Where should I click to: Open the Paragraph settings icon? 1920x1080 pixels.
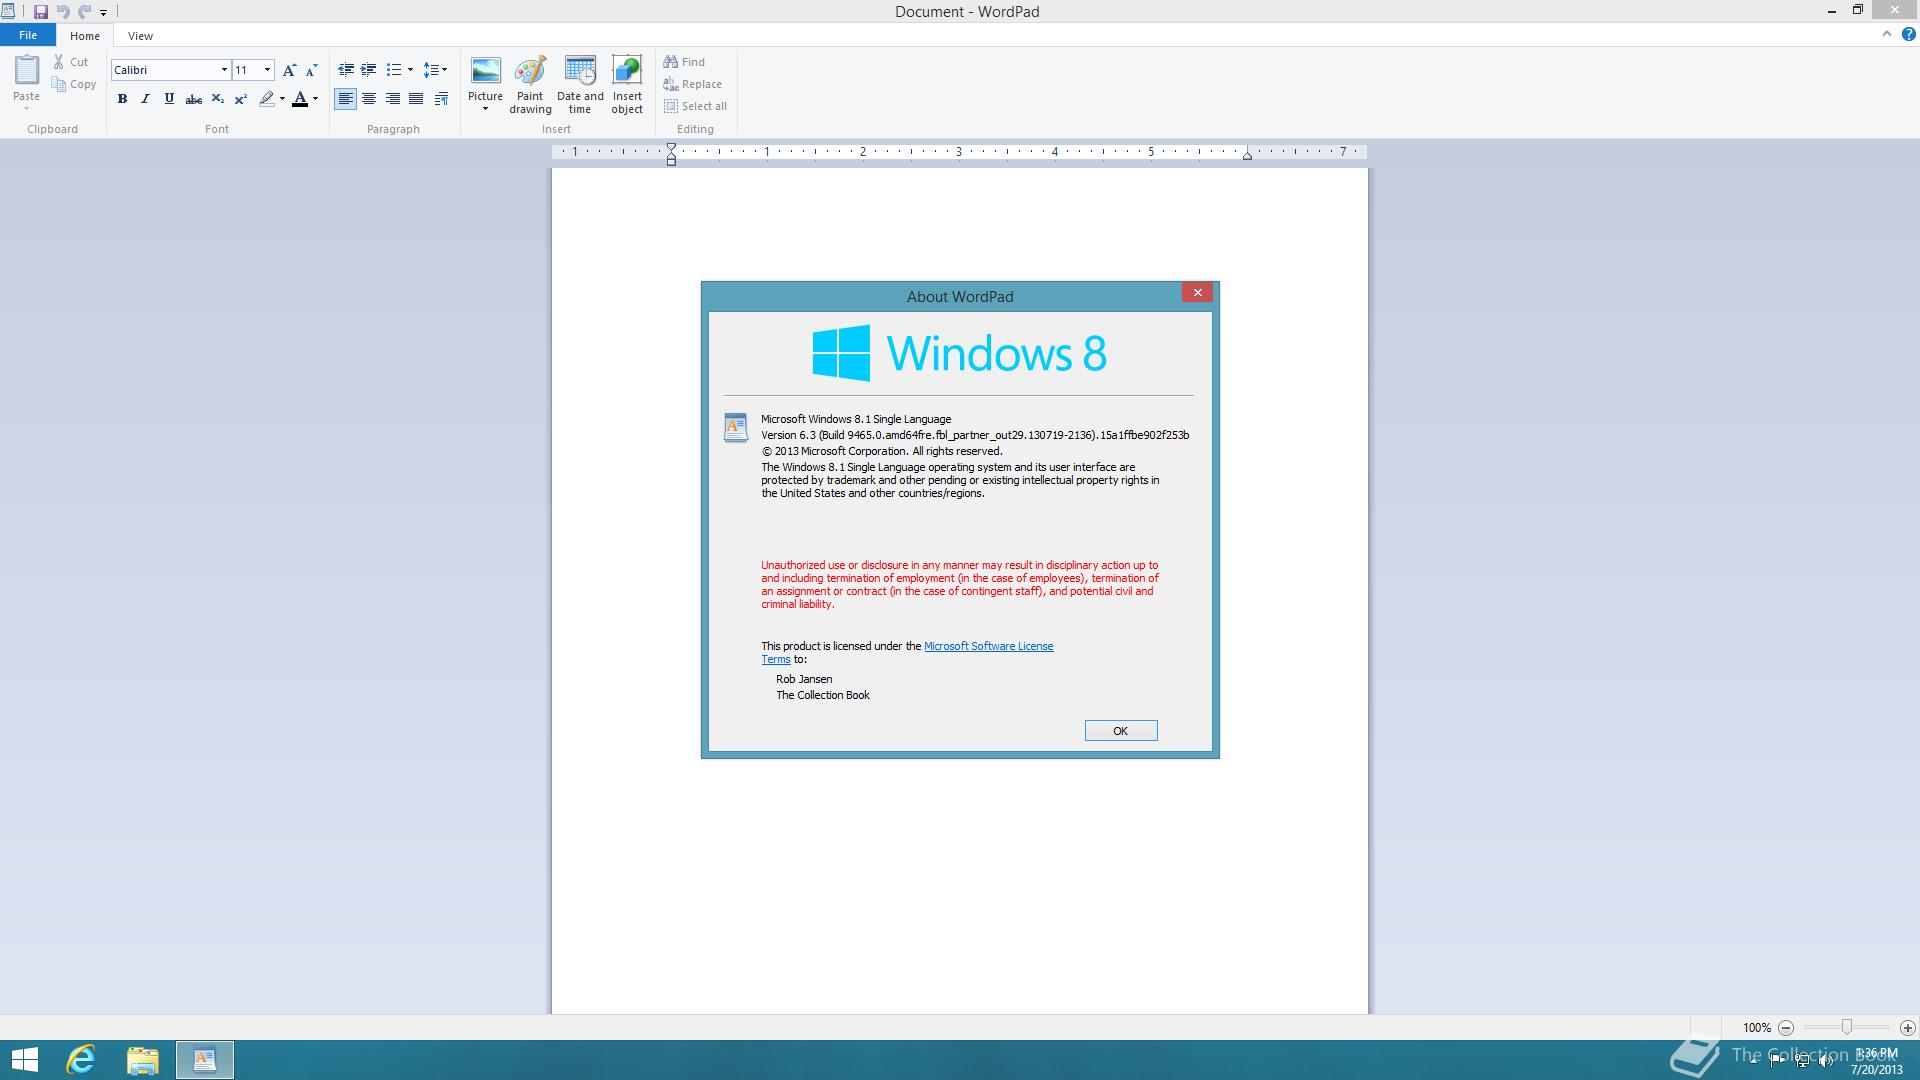441,99
